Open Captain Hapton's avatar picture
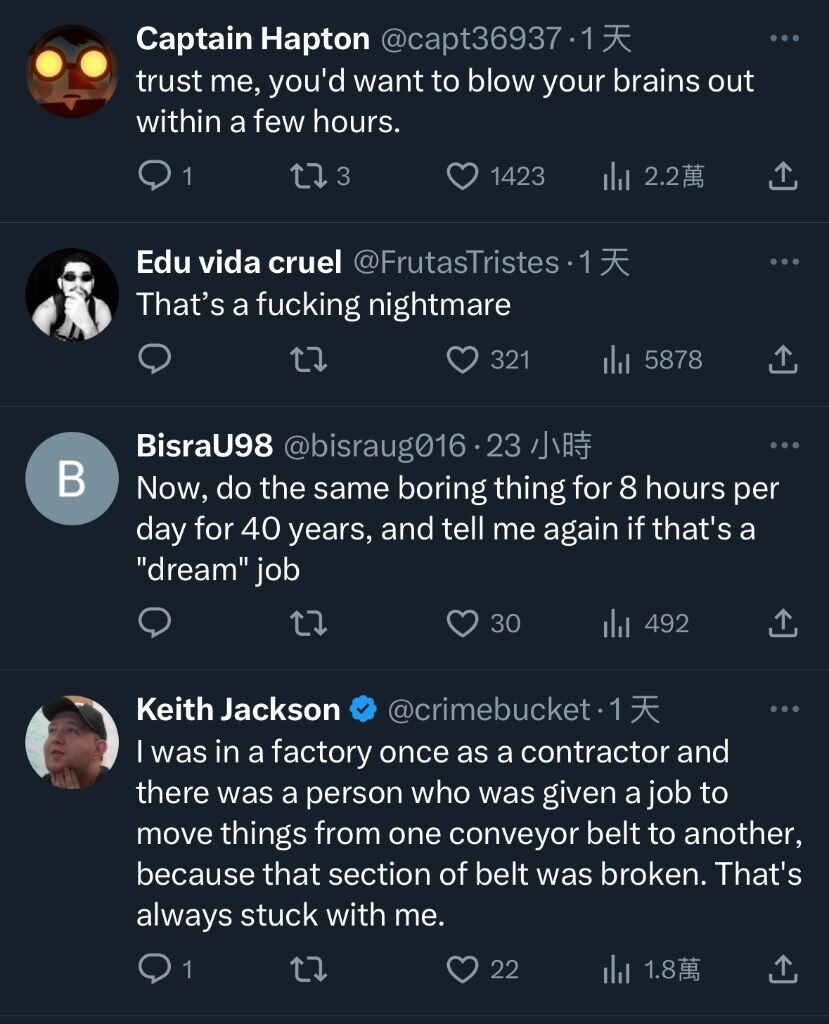The height and width of the screenshot is (1024, 829). 71,70
